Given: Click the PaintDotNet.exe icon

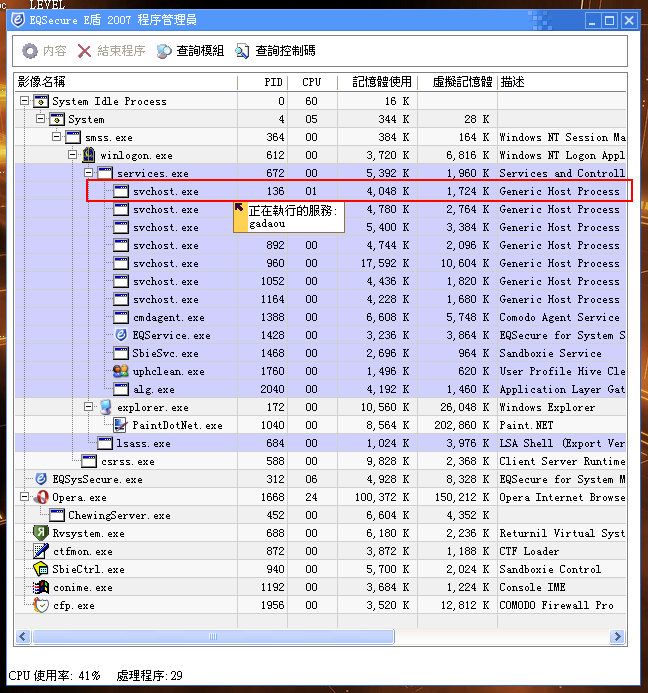Looking at the screenshot, I should [120, 425].
